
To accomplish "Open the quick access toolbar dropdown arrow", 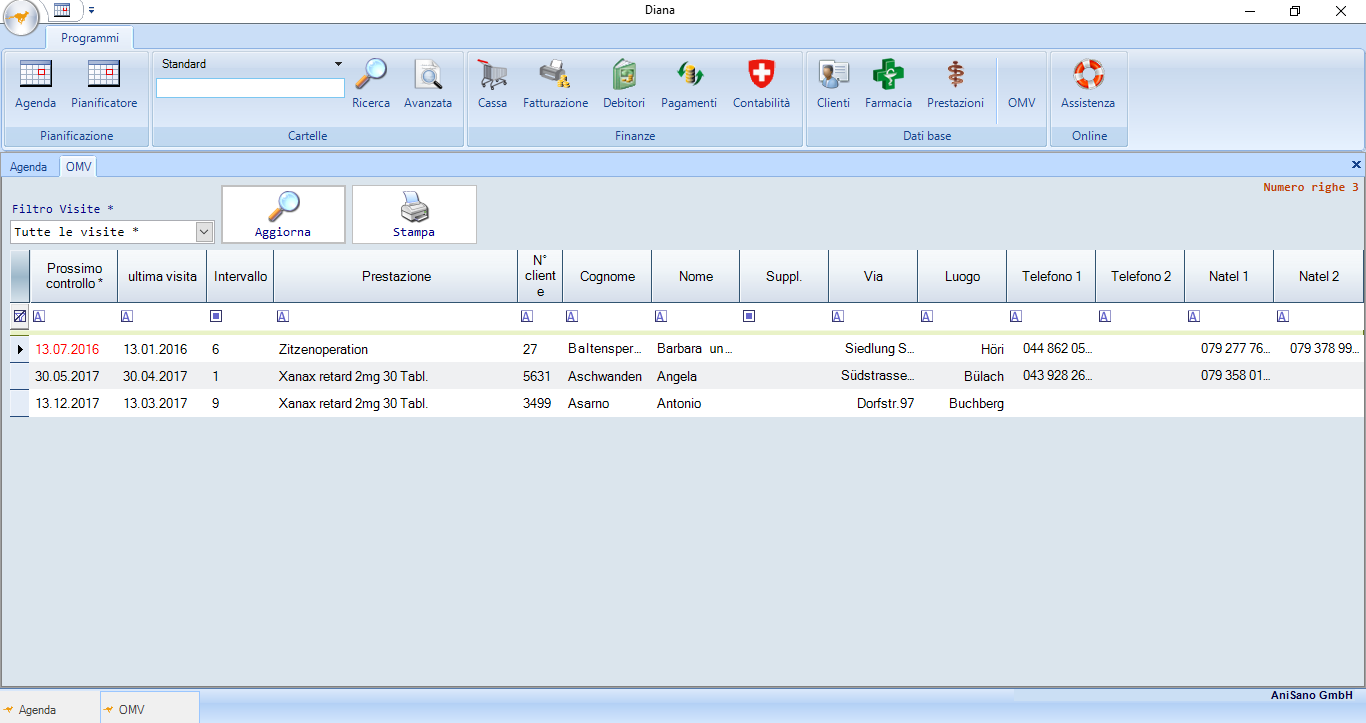I will point(91,10).
